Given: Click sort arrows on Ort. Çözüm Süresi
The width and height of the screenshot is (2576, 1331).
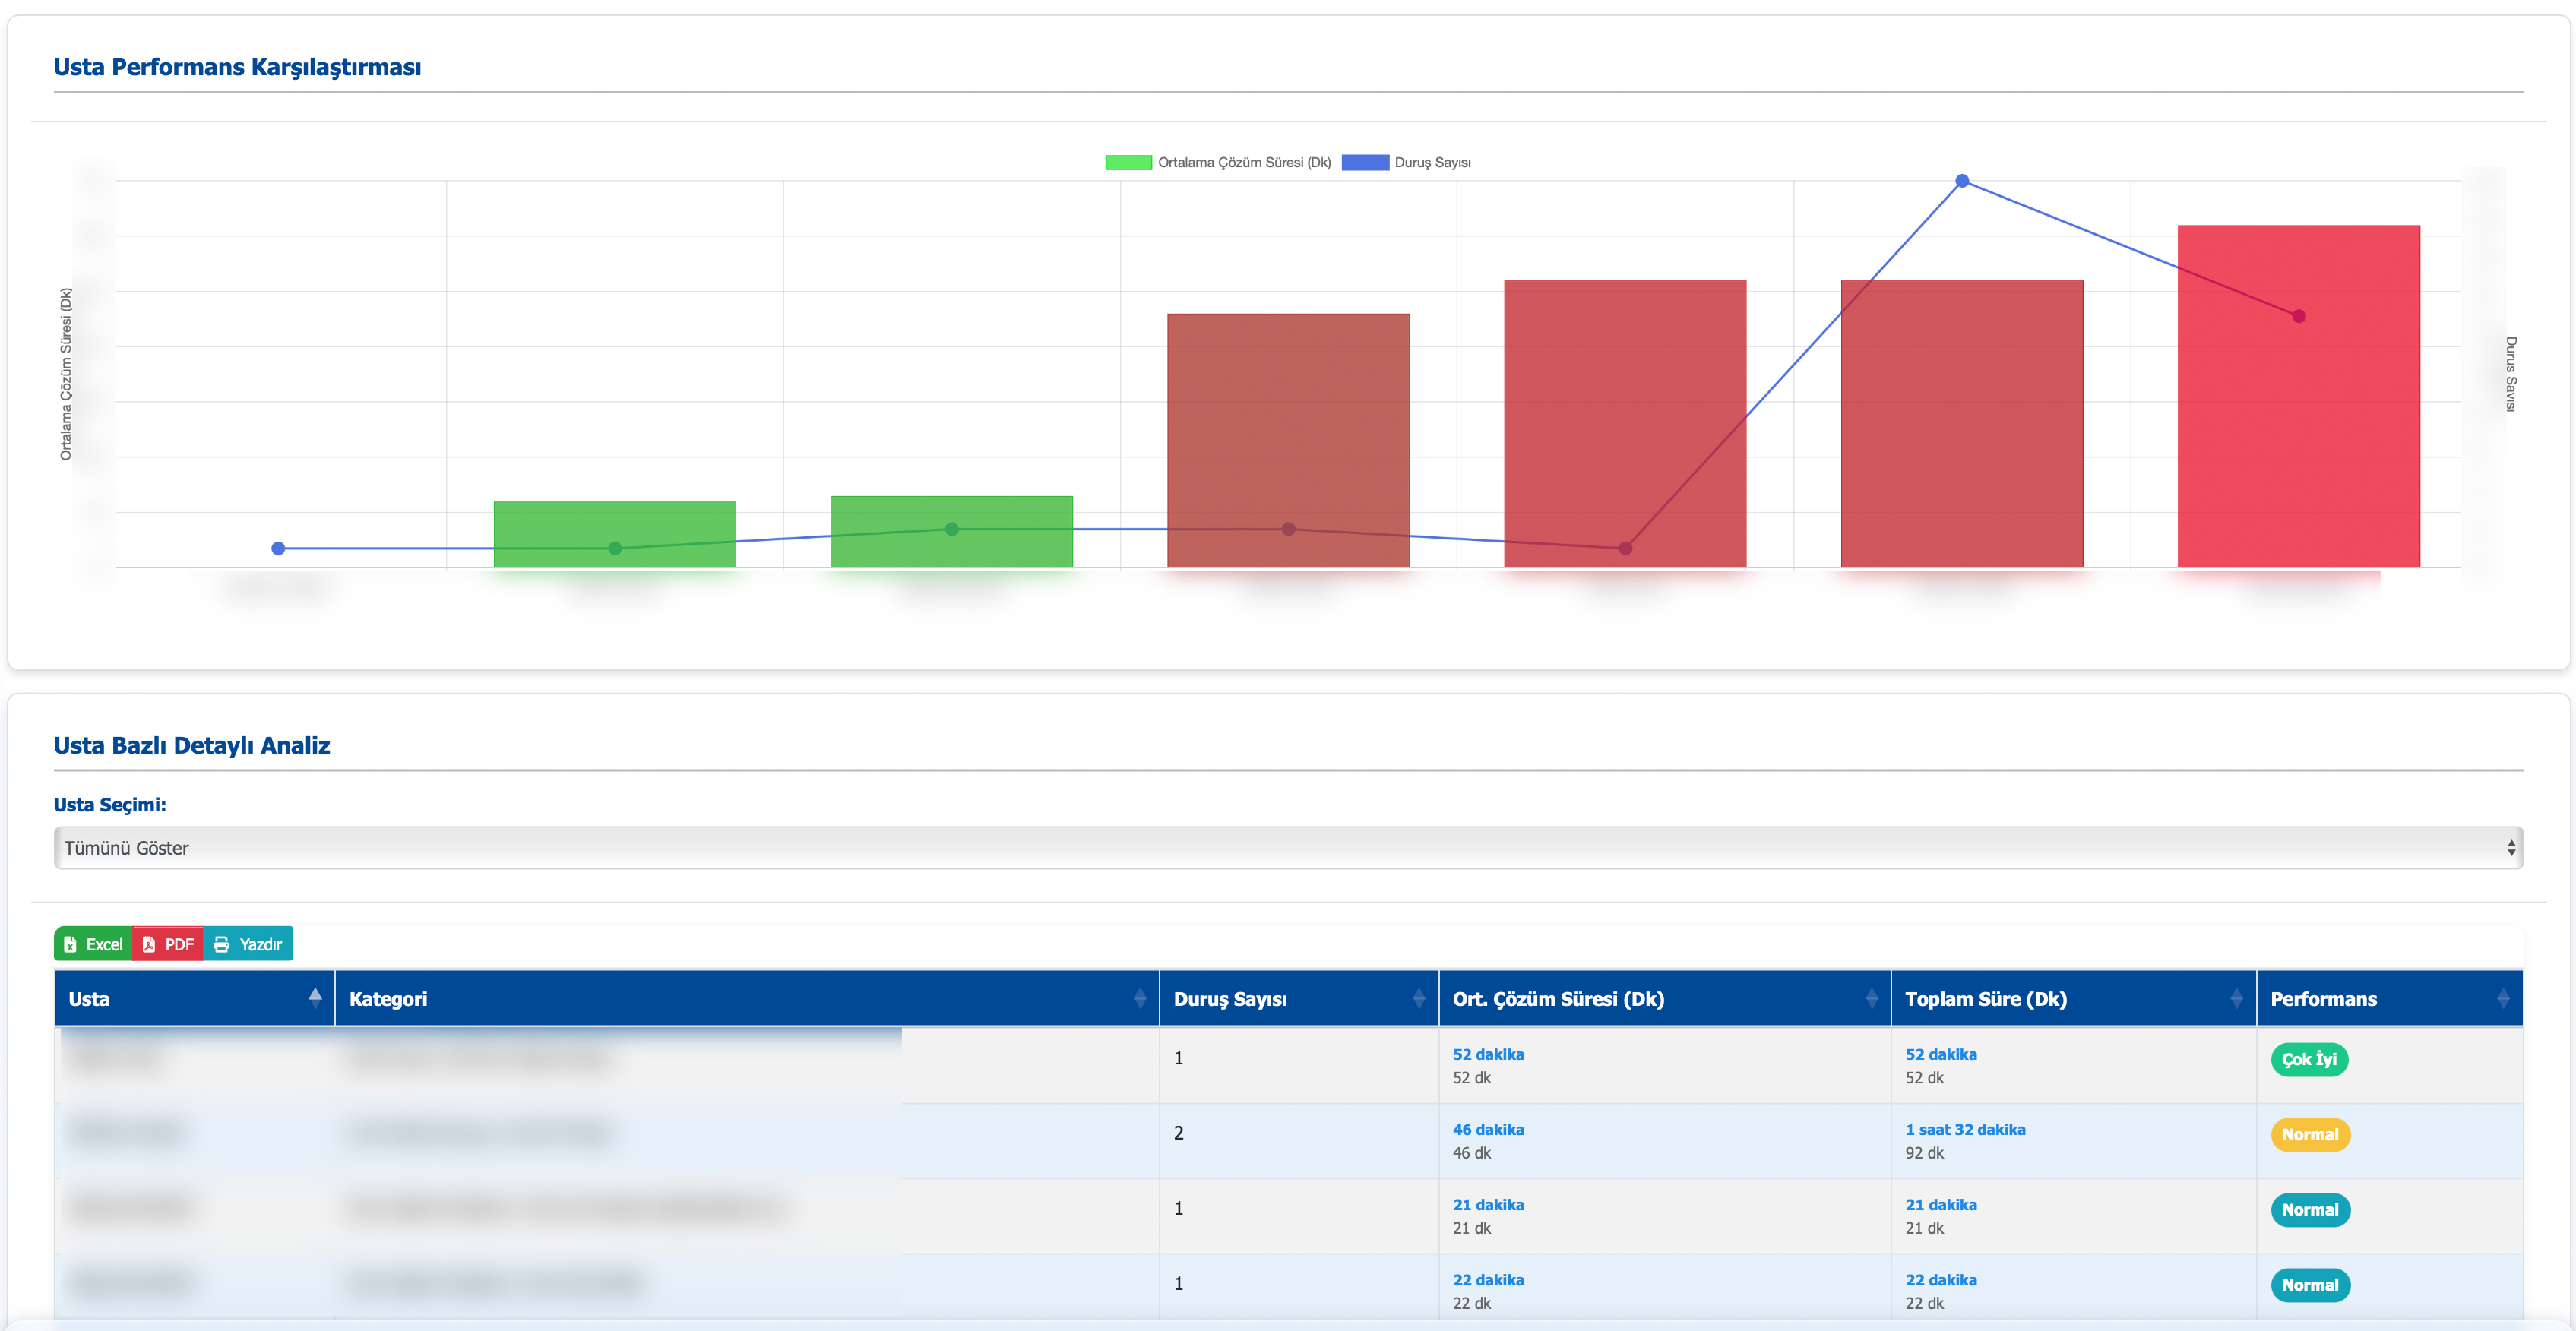Looking at the screenshot, I should [x=1871, y=998].
